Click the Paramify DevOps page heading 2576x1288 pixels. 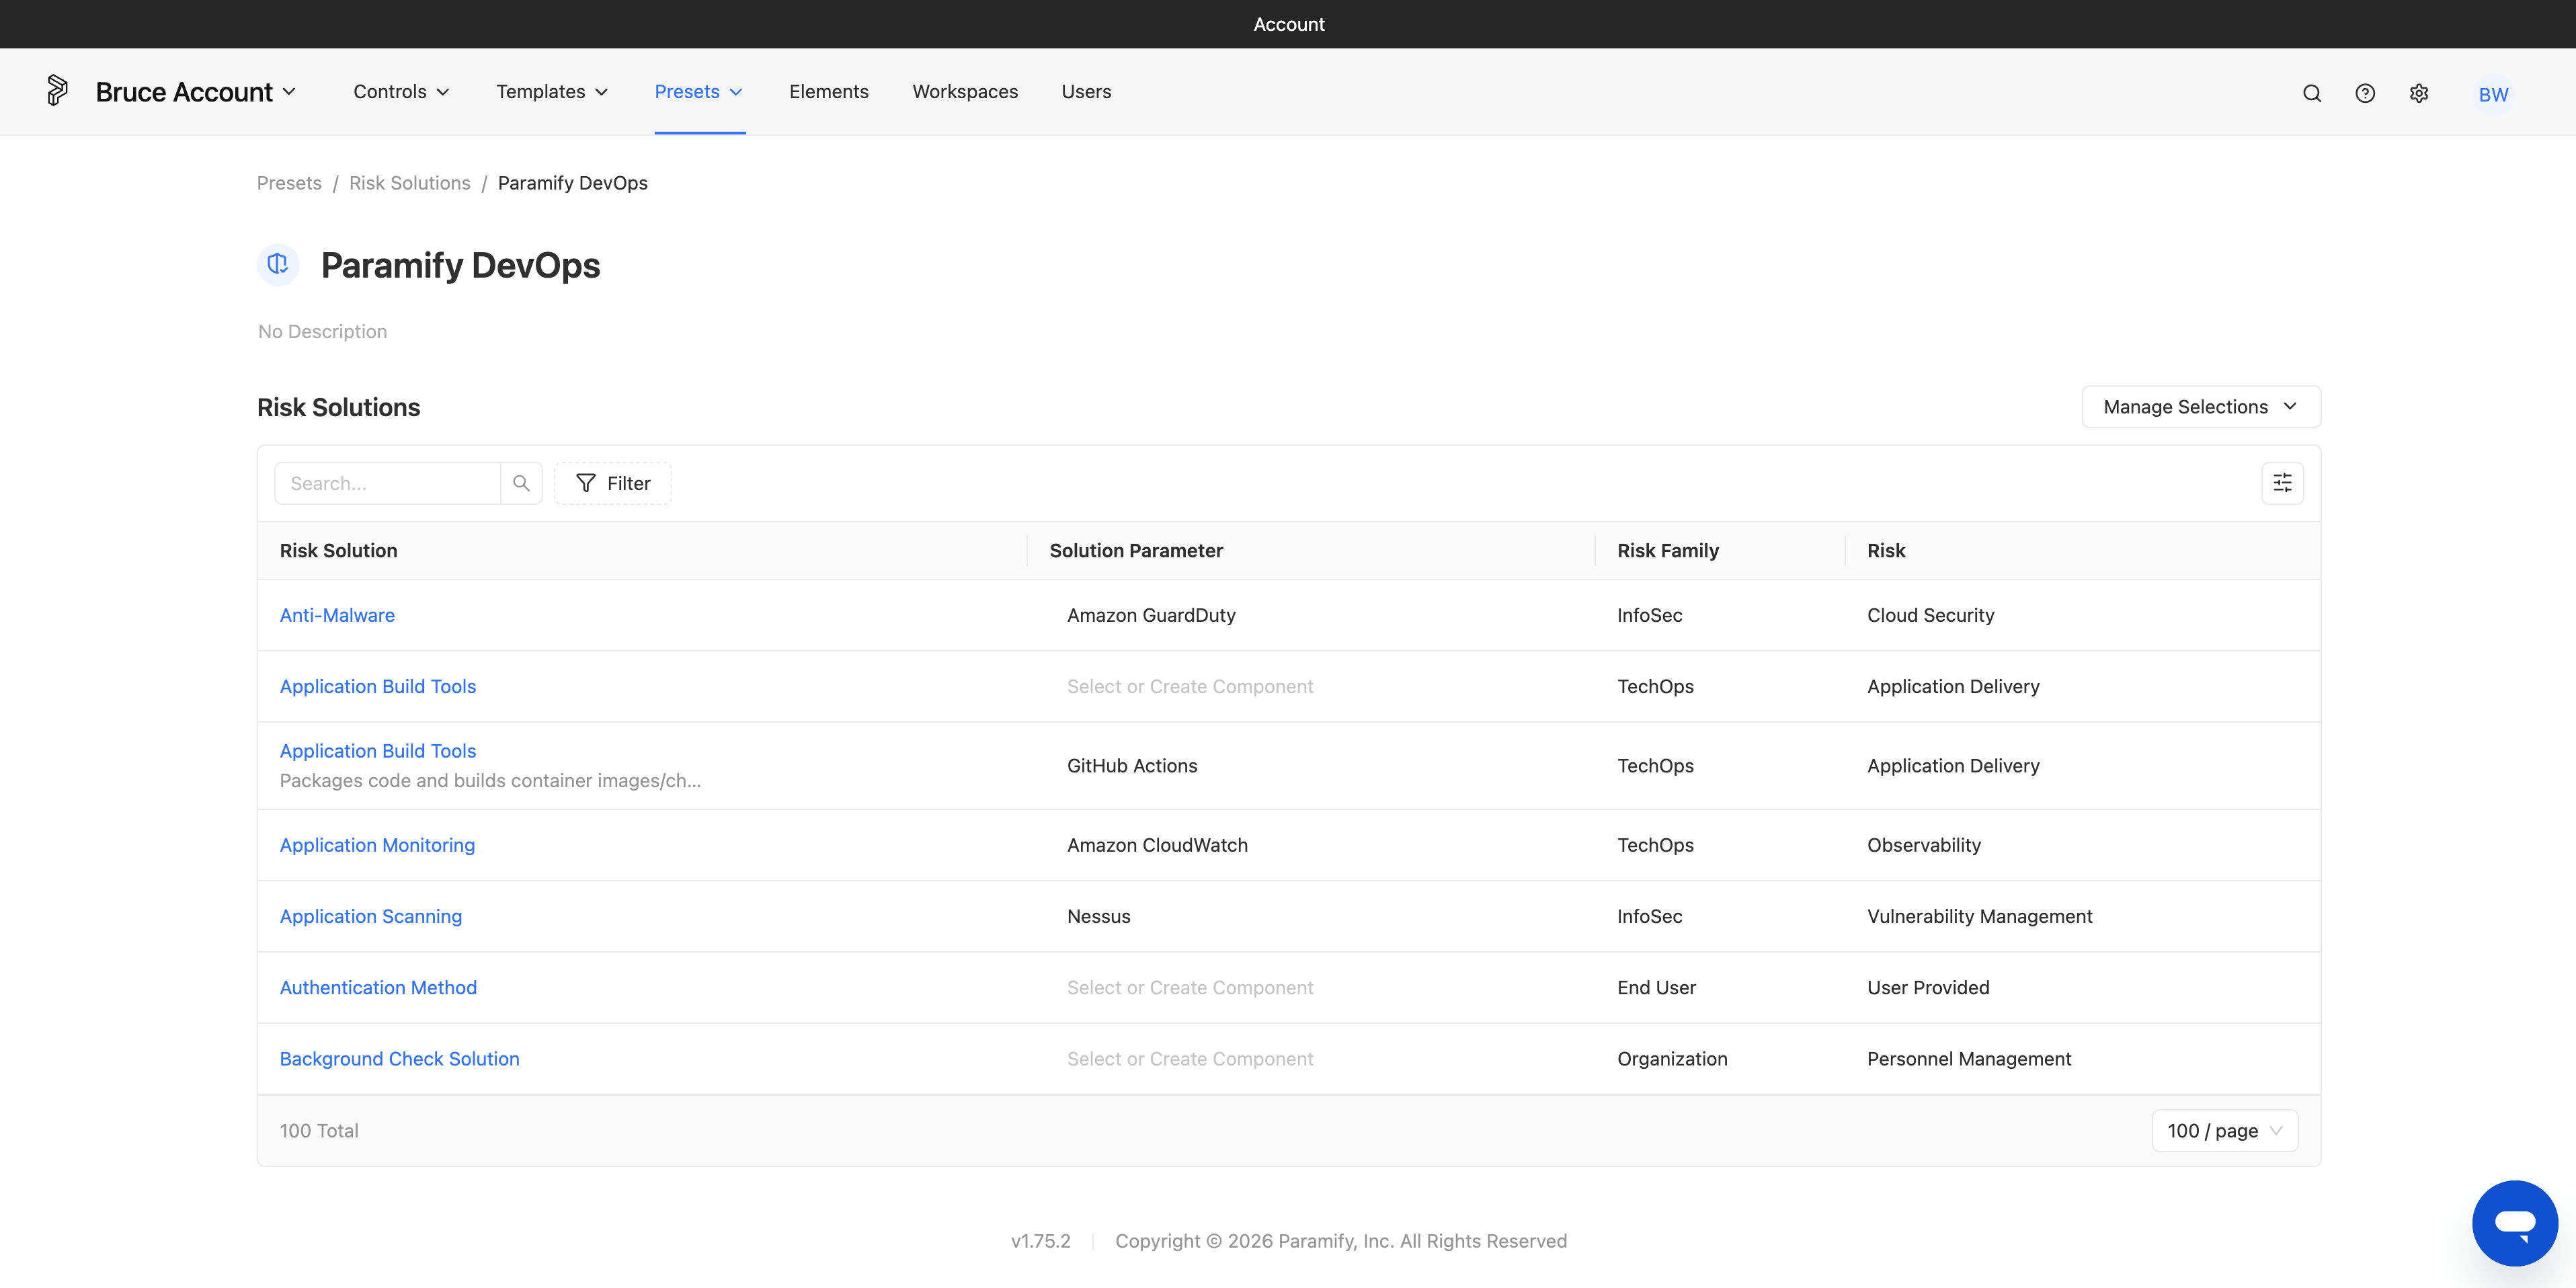(460, 265)
